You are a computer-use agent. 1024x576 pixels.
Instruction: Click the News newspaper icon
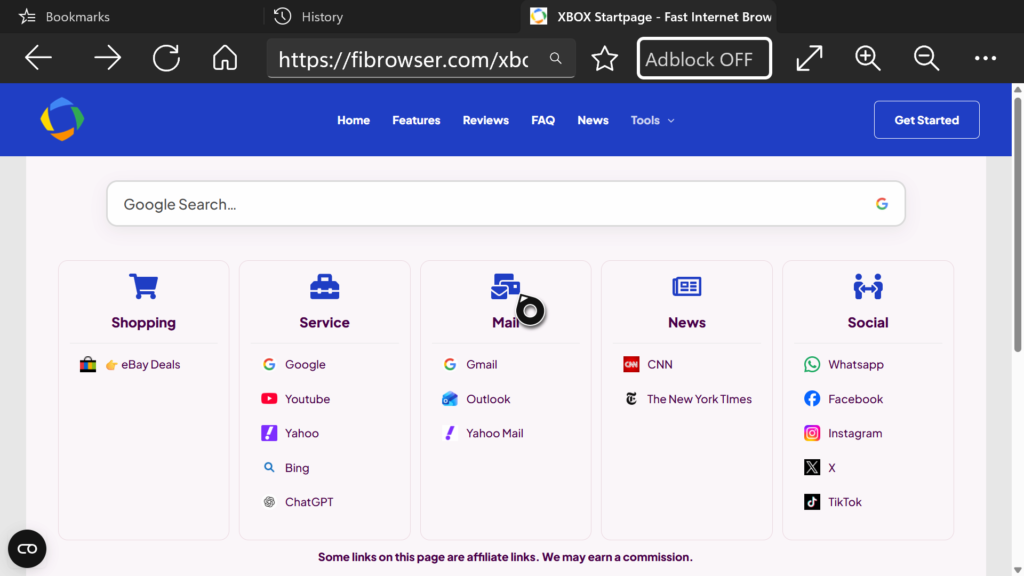[686, 286]
